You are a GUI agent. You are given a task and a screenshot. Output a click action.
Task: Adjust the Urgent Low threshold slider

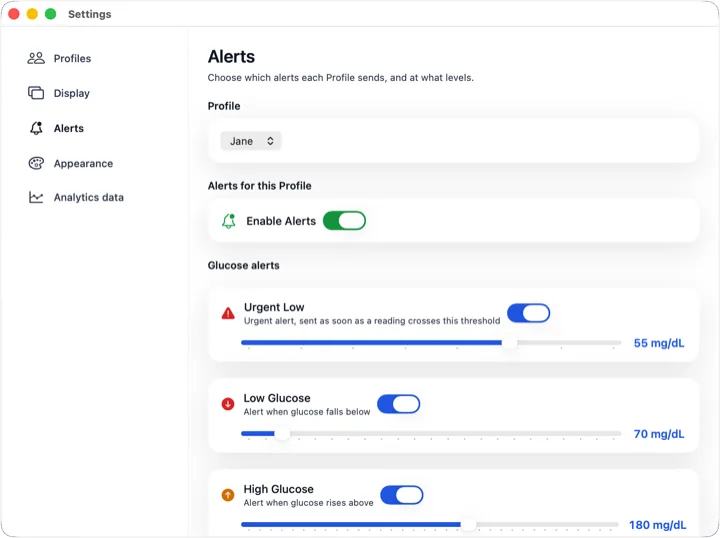(431, 343)
